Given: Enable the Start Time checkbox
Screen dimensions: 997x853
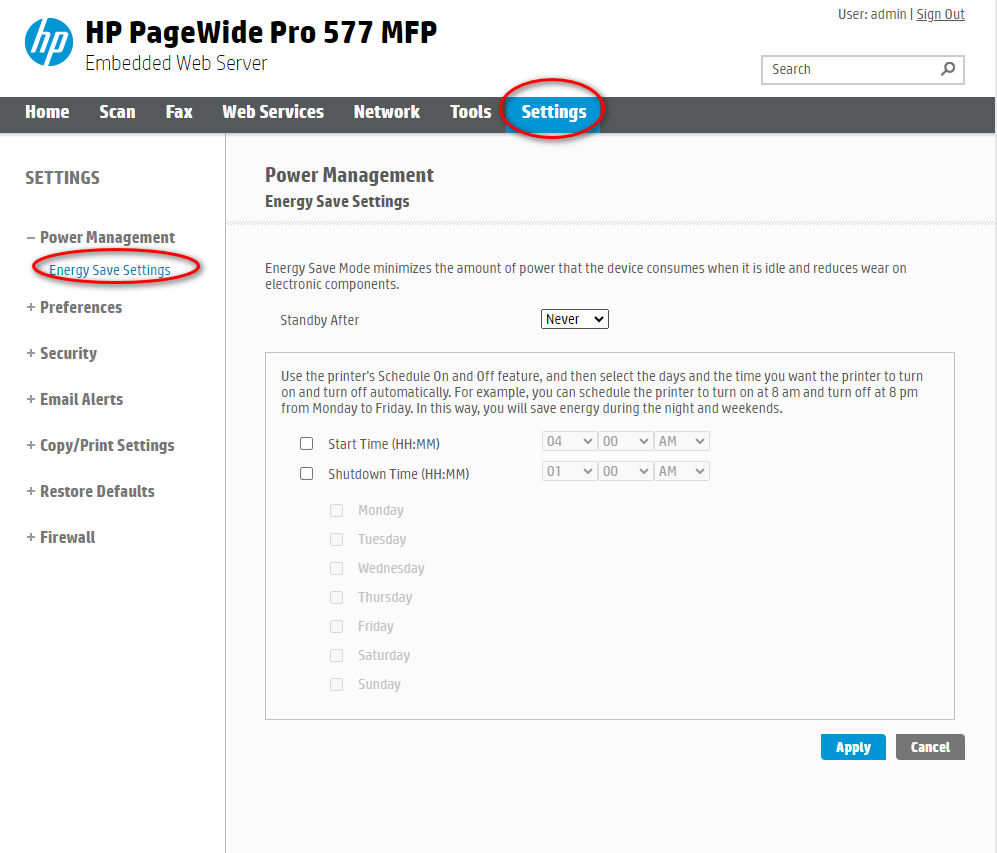Looking at the screenshot, I should pos(306,442).
